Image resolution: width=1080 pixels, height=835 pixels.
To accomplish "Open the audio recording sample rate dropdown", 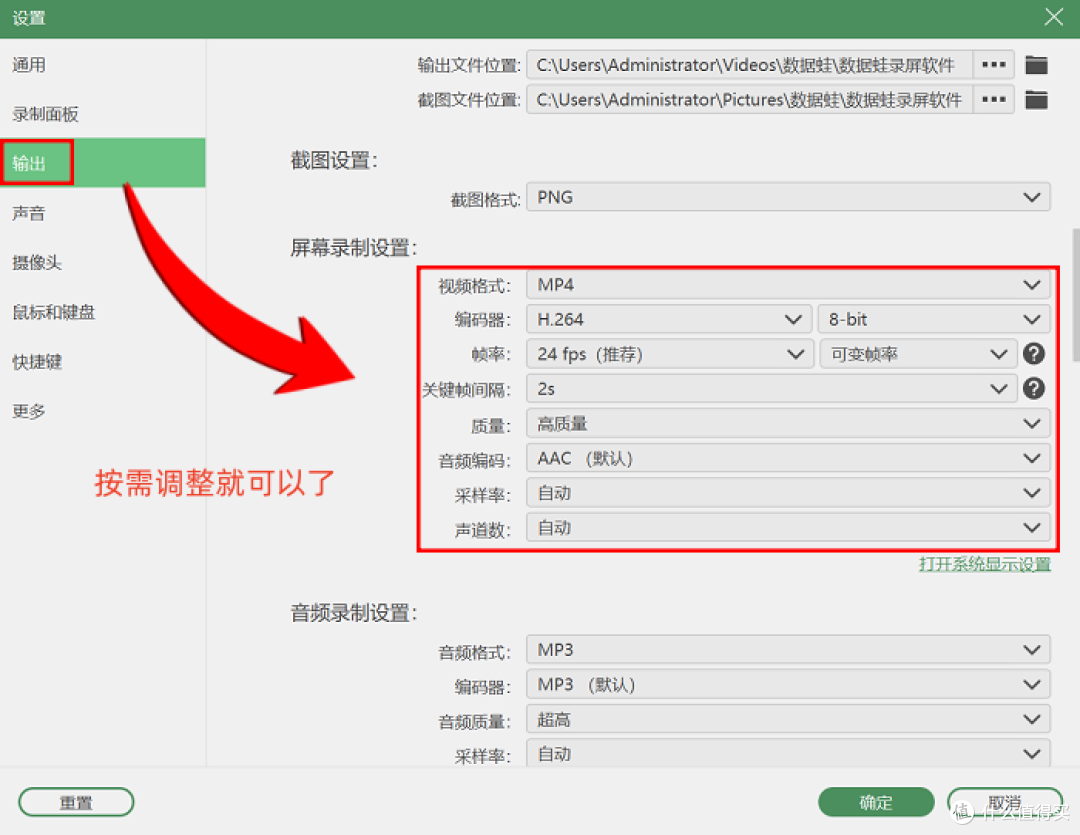I will pyautogui.click(x=788, y=754).
